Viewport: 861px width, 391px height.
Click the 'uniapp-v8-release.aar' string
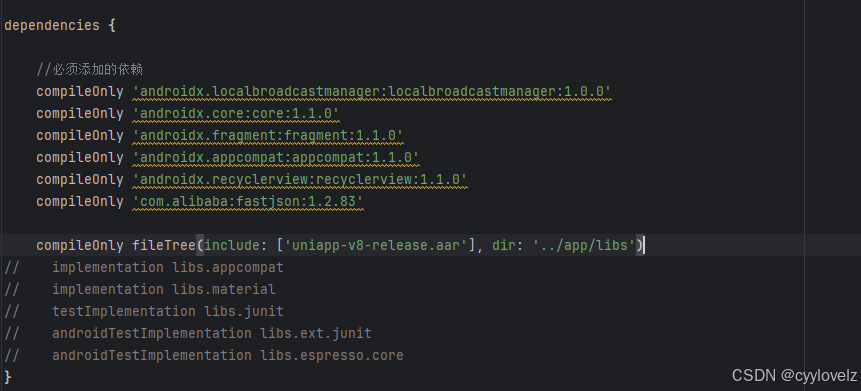click(x=376, y=245)
